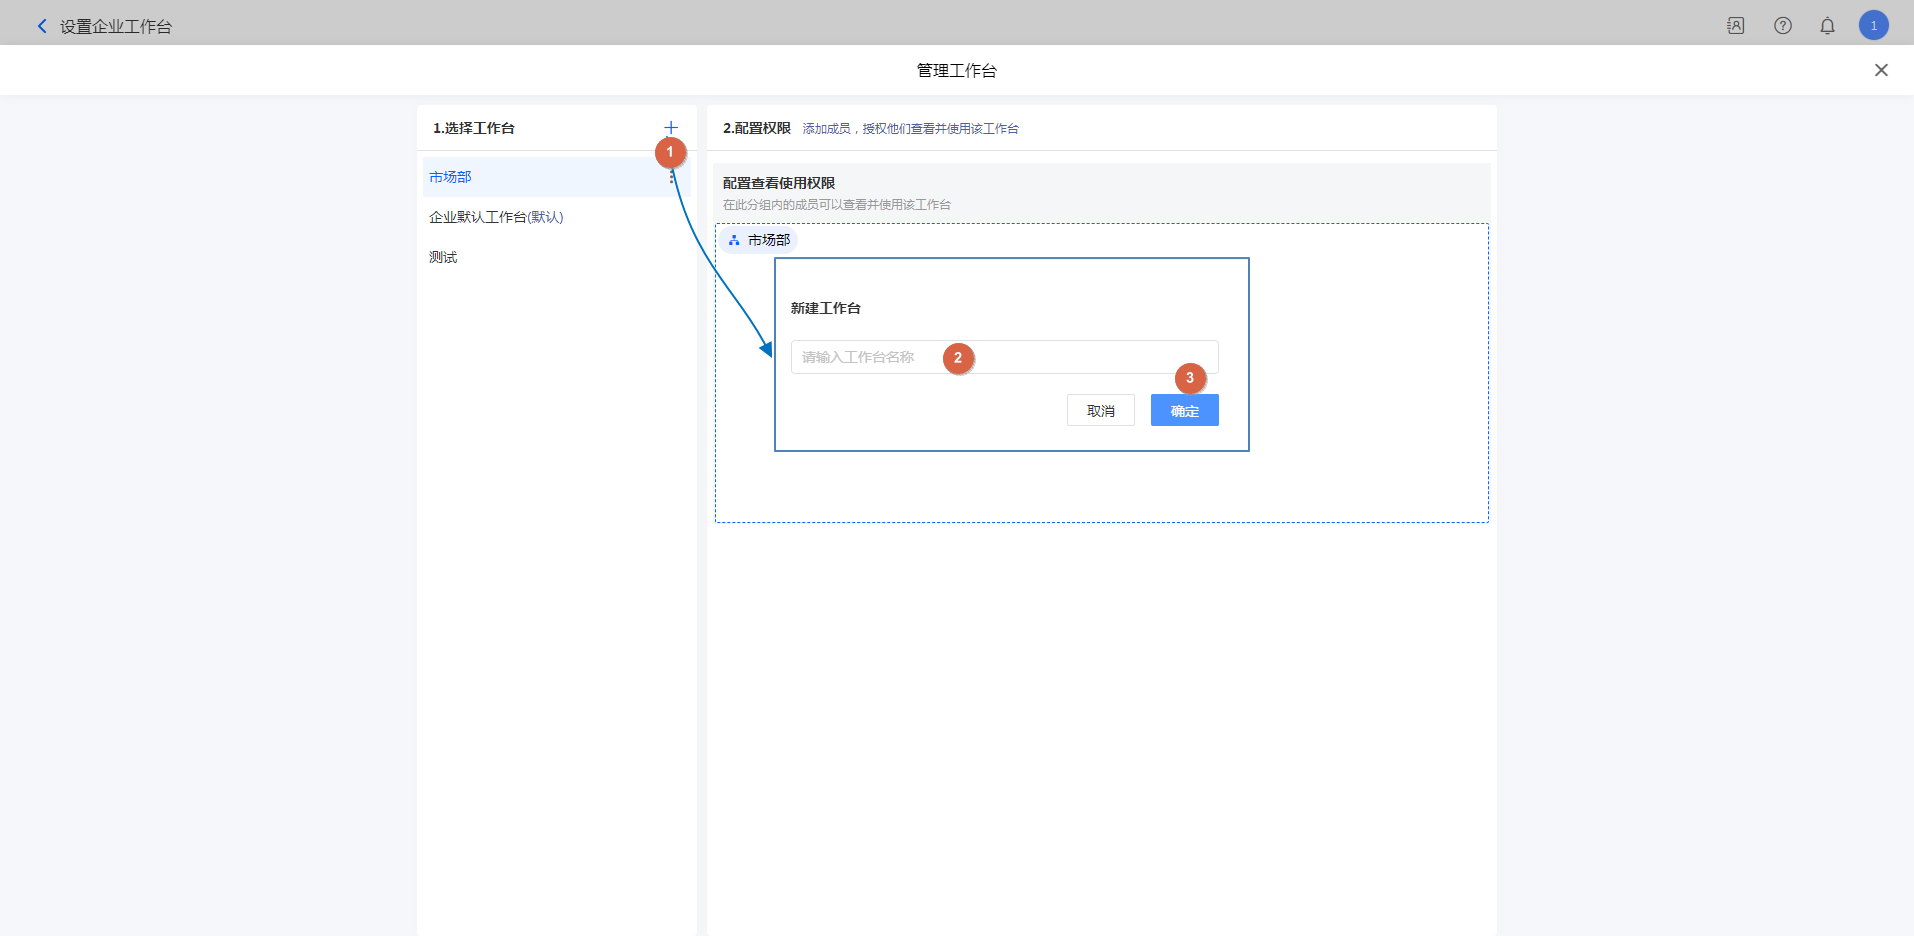Click the back arrow beside 设置企业工作台

tap(42, 26)
